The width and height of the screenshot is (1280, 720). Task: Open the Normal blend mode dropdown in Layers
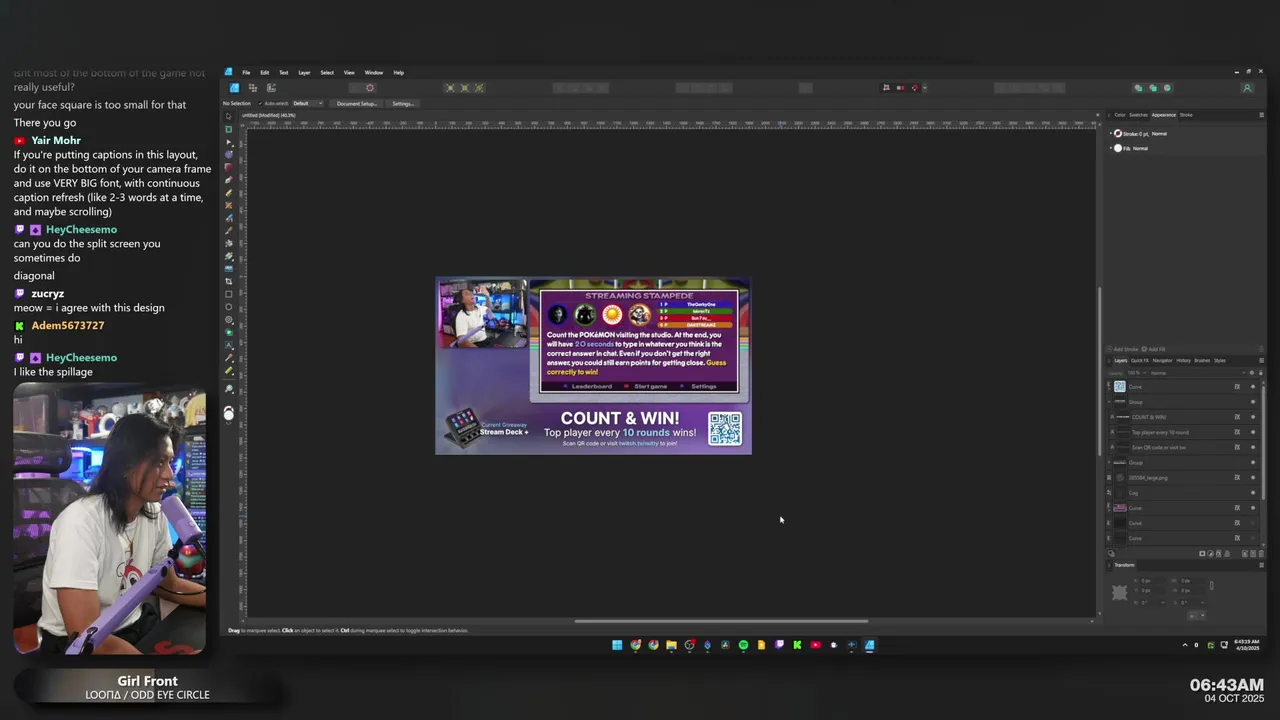(1198, 373)
